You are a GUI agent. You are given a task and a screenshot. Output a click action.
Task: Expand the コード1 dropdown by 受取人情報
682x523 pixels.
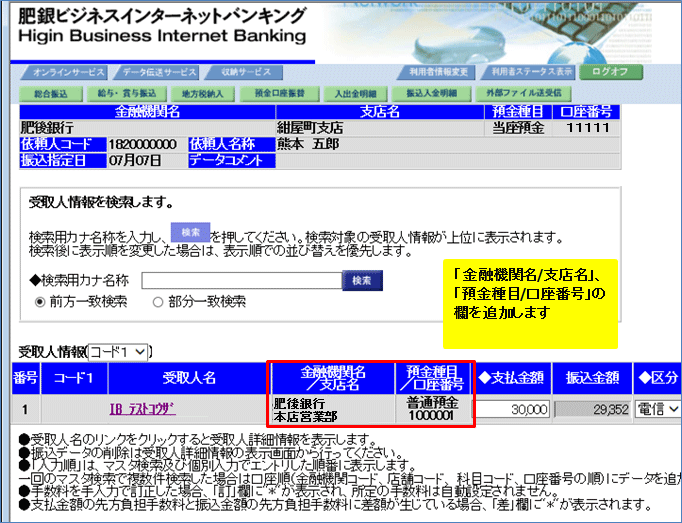[x=119, y=352]
